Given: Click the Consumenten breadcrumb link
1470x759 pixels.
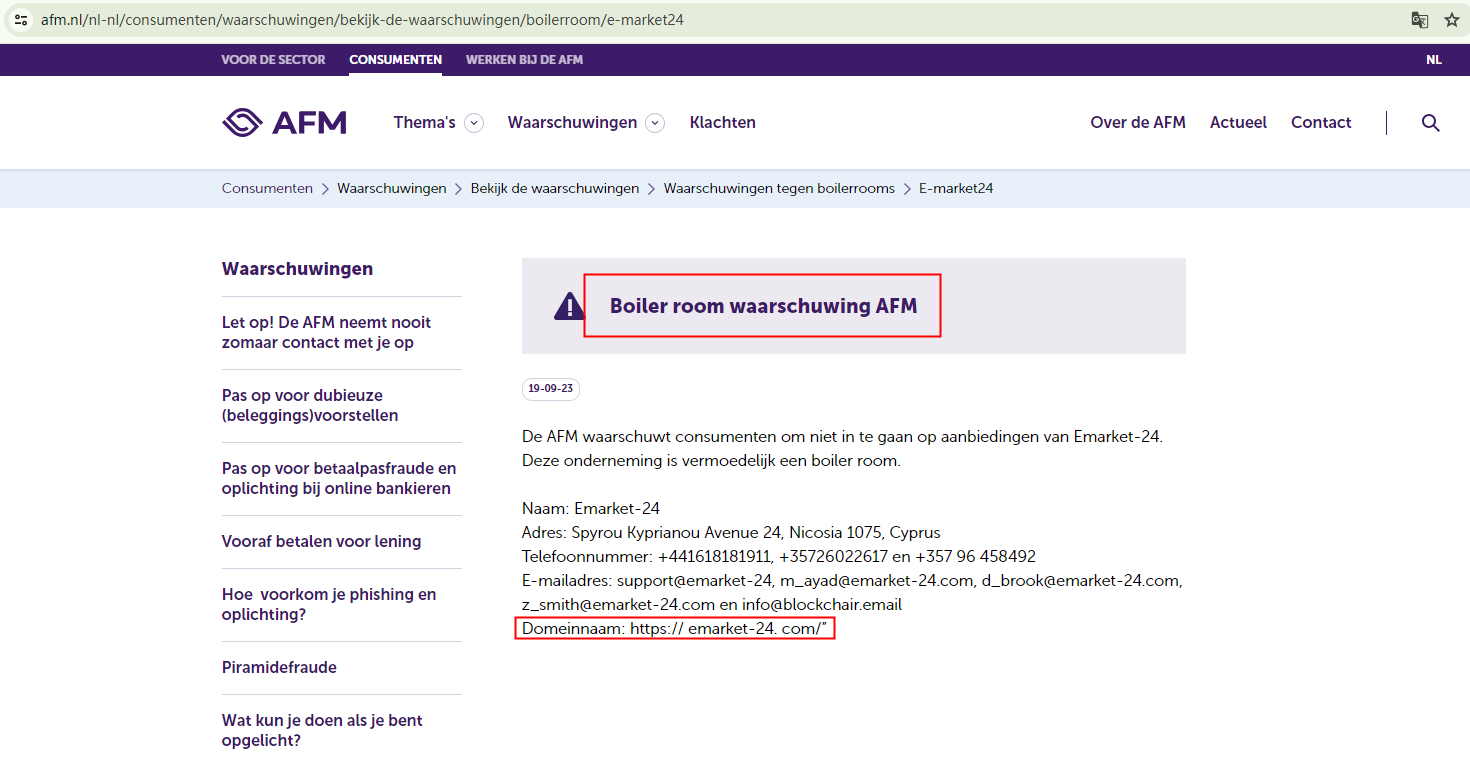Looking at the screenshot, I should pyautogui.click(x=267, y=188).
